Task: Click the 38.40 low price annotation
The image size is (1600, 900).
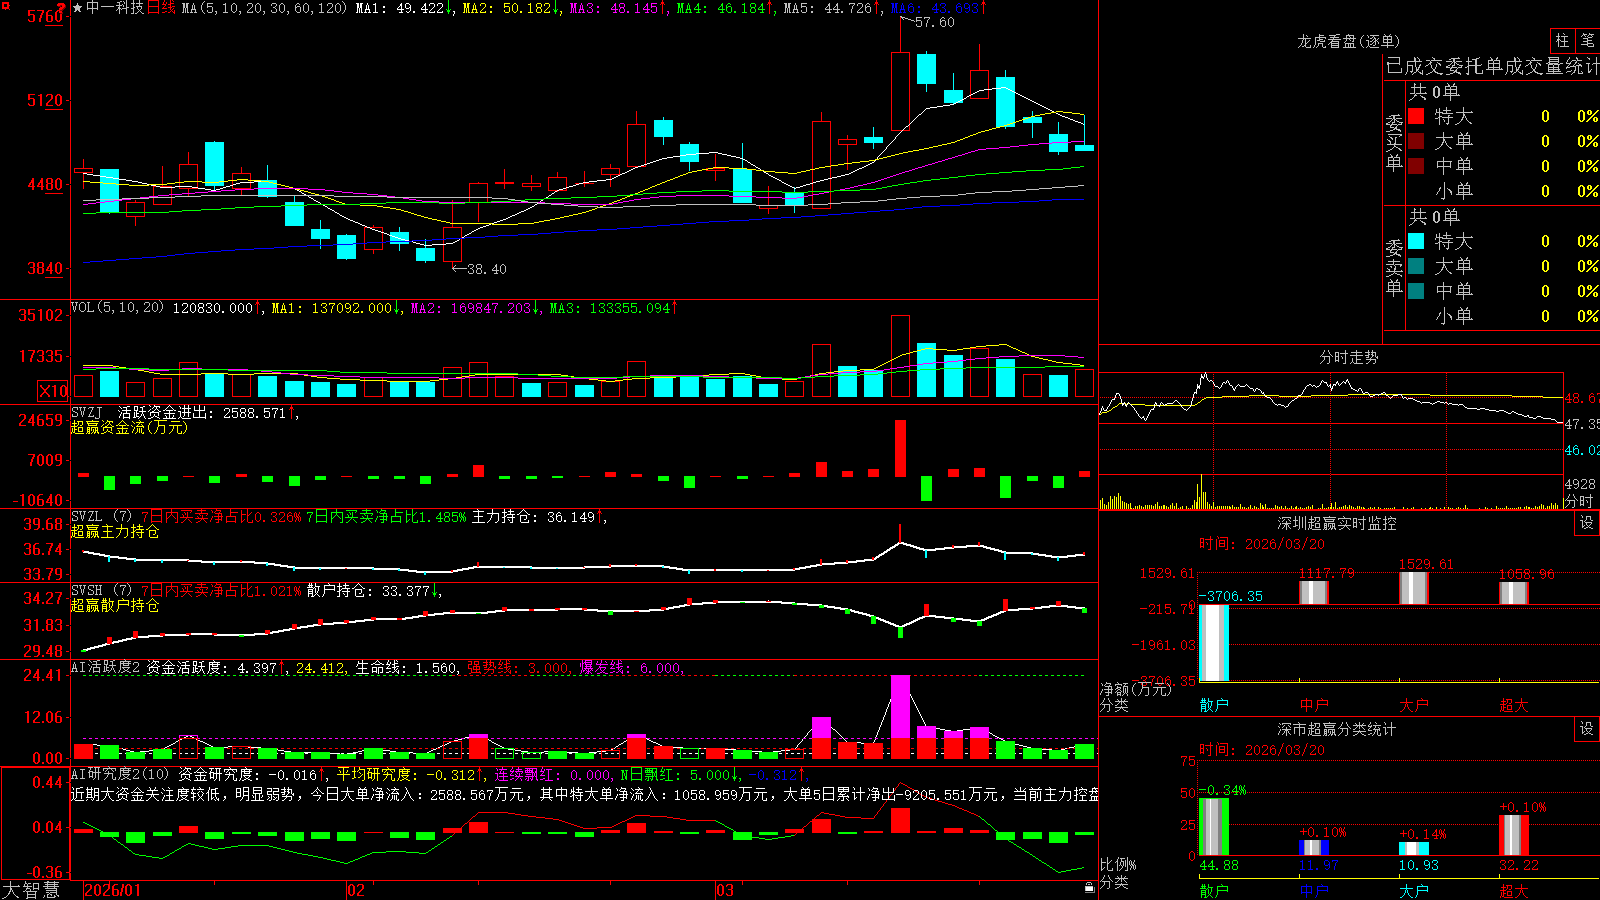Action: click(487, 269)
